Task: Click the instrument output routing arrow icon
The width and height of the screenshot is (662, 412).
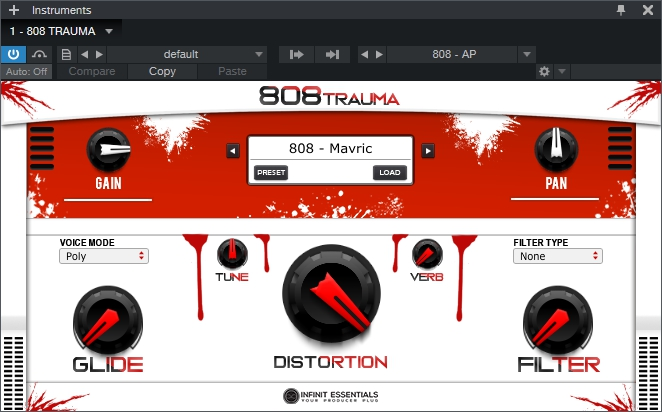Action: tap(296, 54)
